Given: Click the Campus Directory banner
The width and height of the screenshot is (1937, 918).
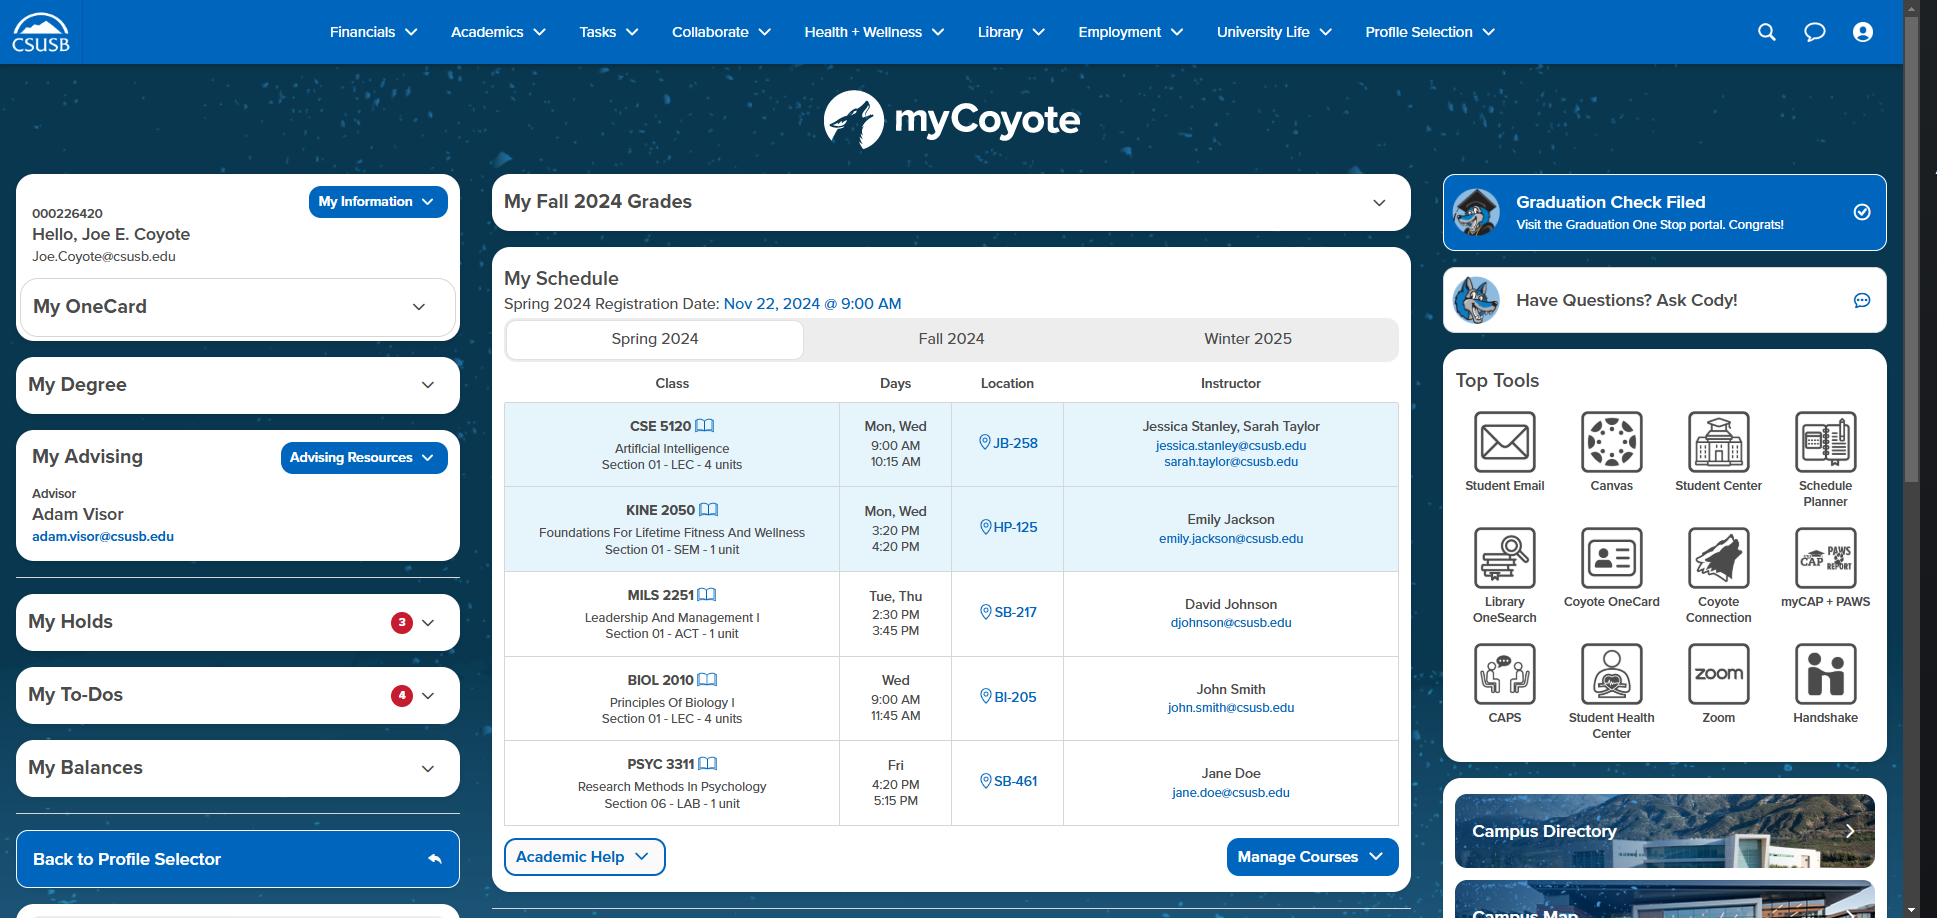Looking at the screenshot, I should pos(1663,831).
